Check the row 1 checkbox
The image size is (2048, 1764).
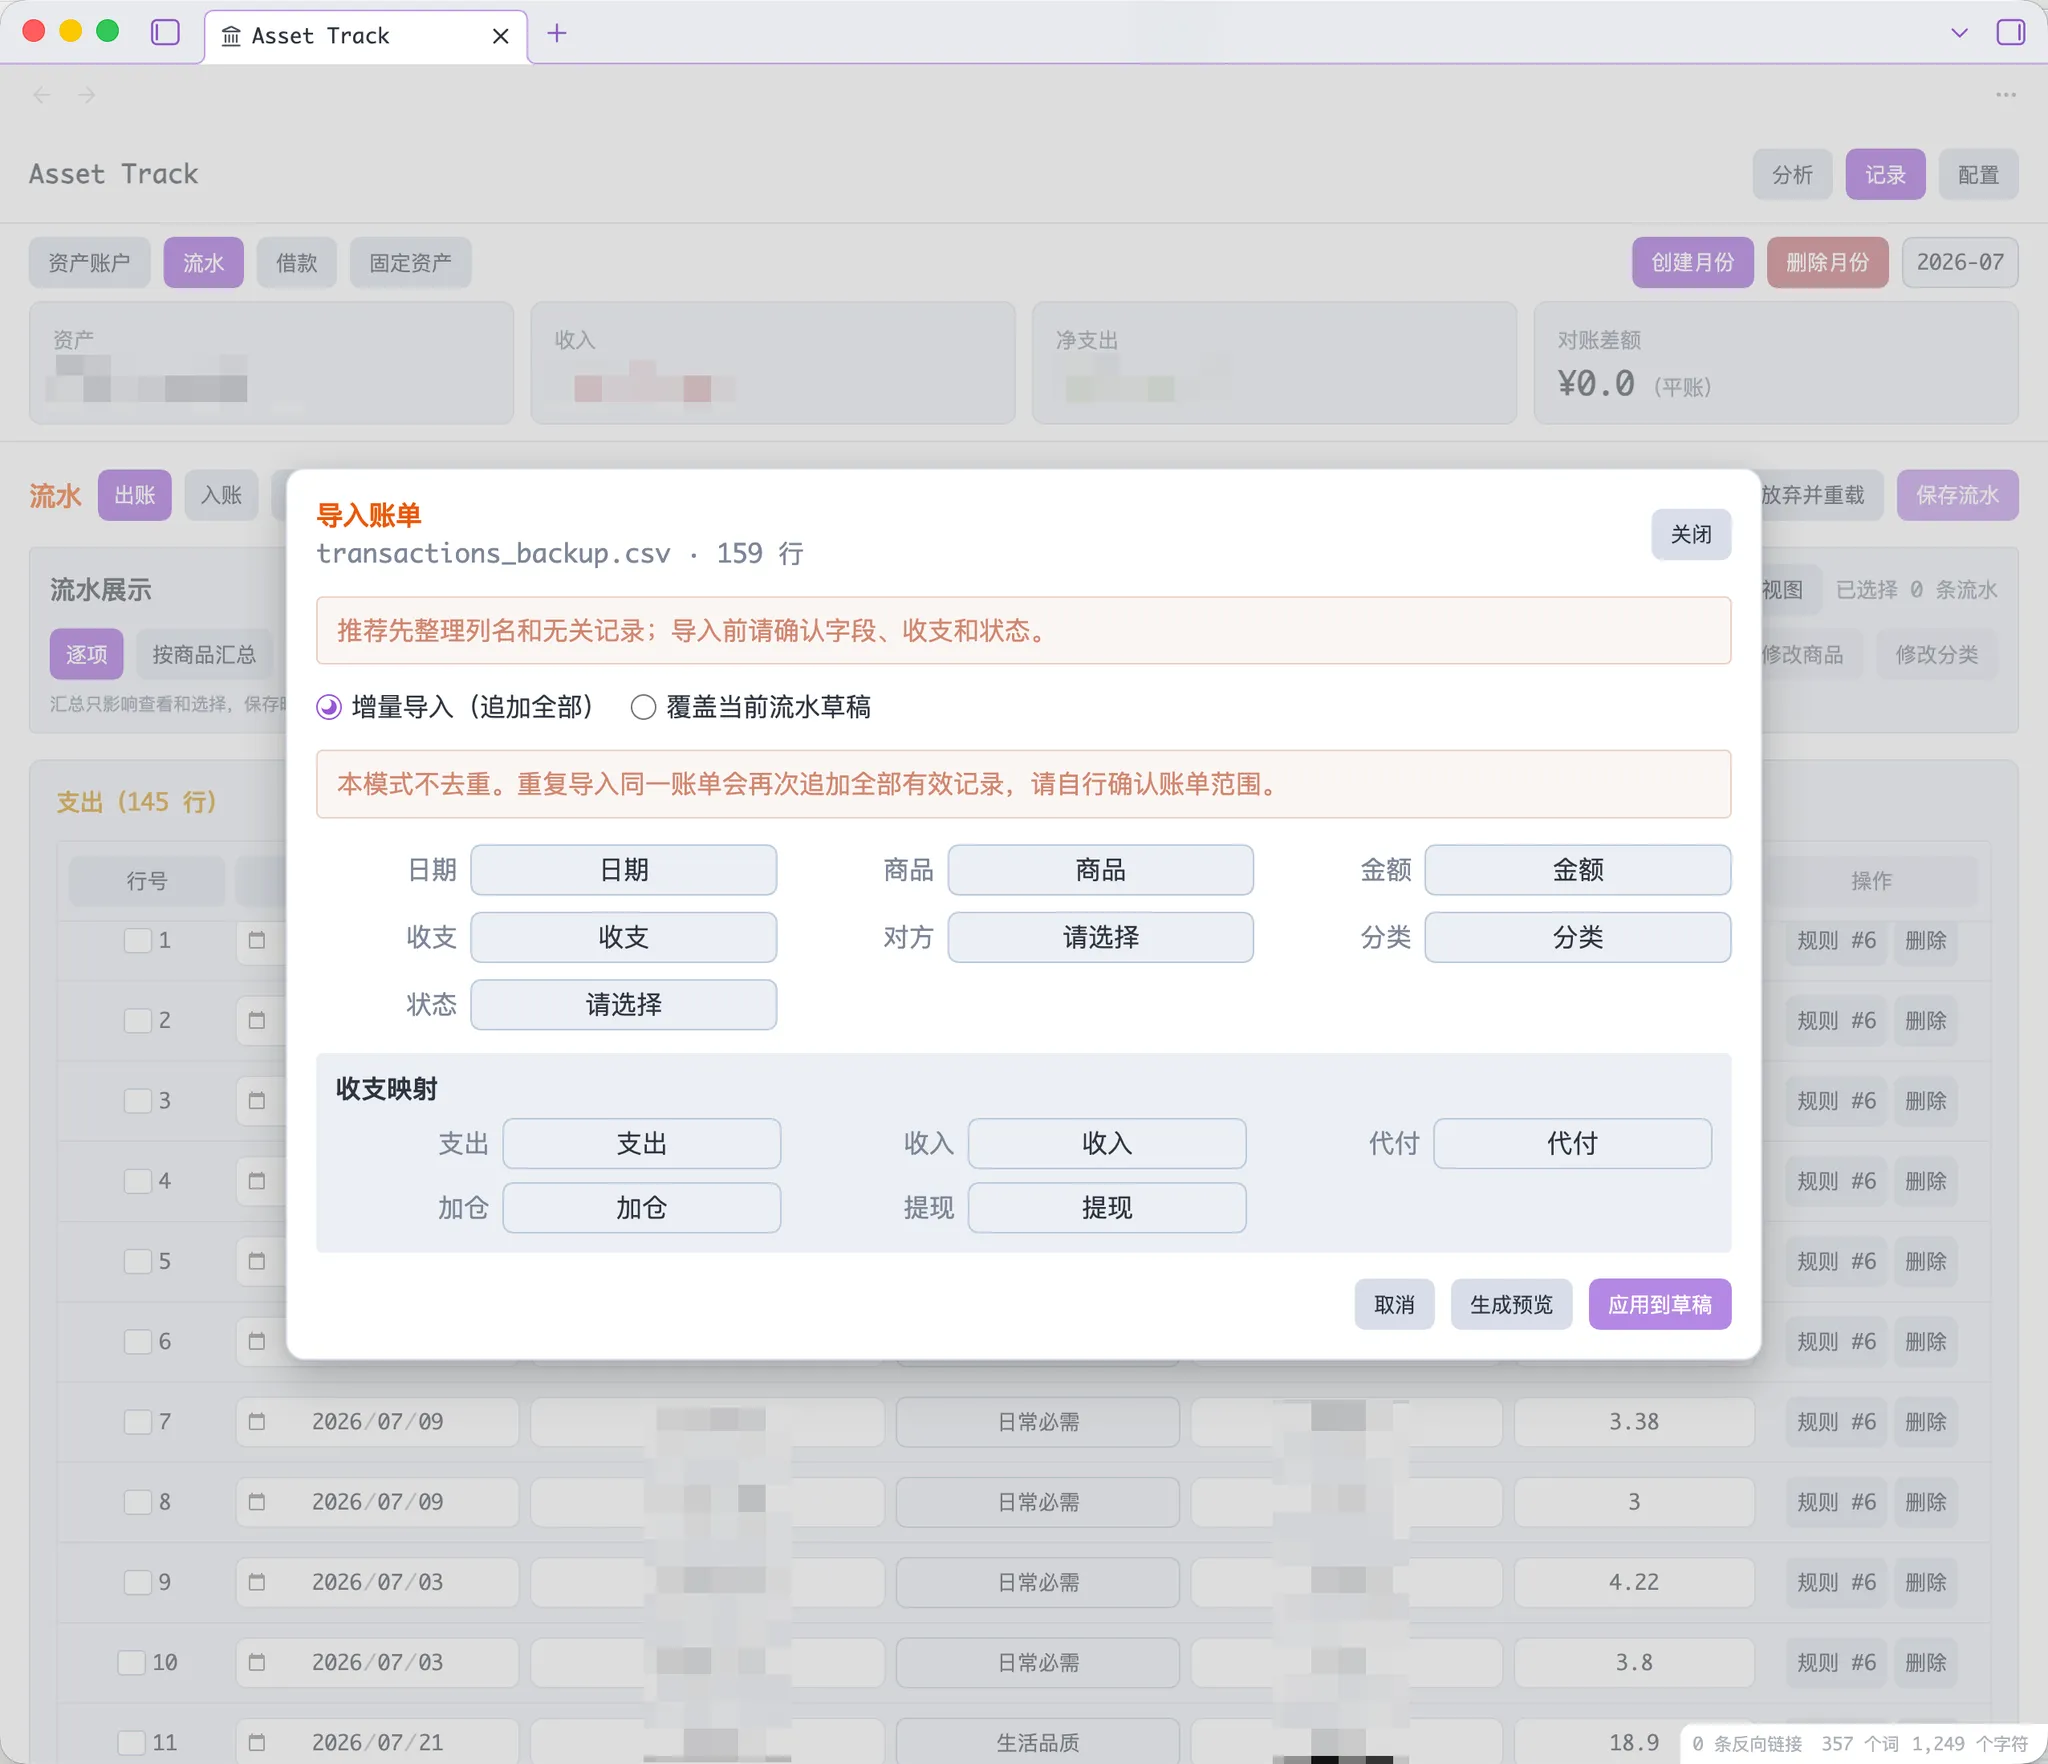[137, 940]
